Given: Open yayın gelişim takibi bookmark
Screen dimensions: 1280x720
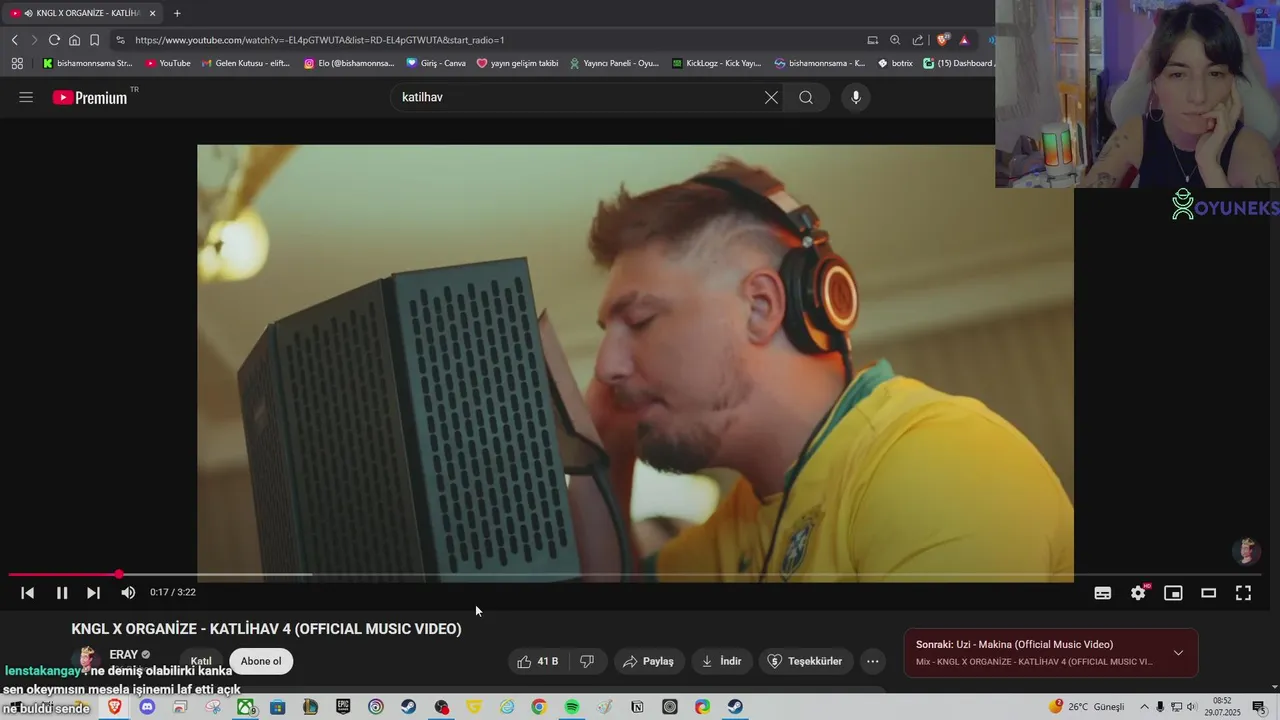Looking at the screenshot, I should click(518, 63).
